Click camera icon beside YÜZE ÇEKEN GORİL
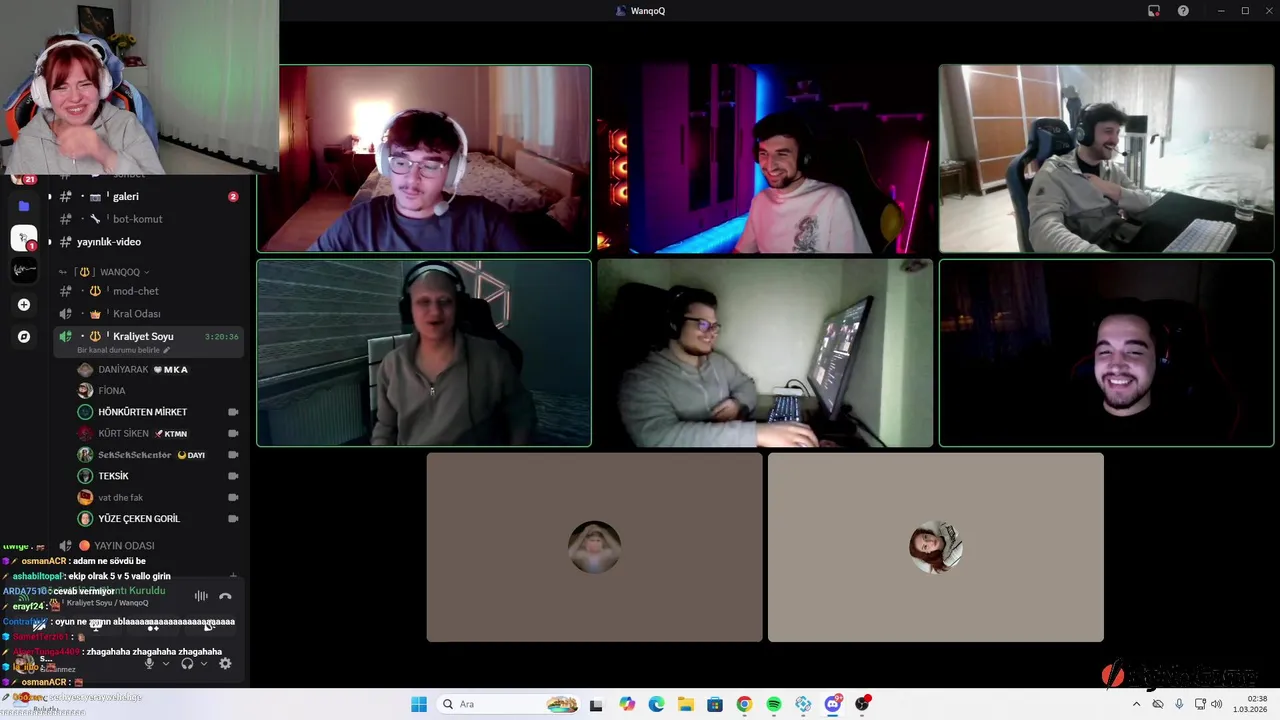The image size is (1280, 720). pyautogui.click(x=233, y=519)
